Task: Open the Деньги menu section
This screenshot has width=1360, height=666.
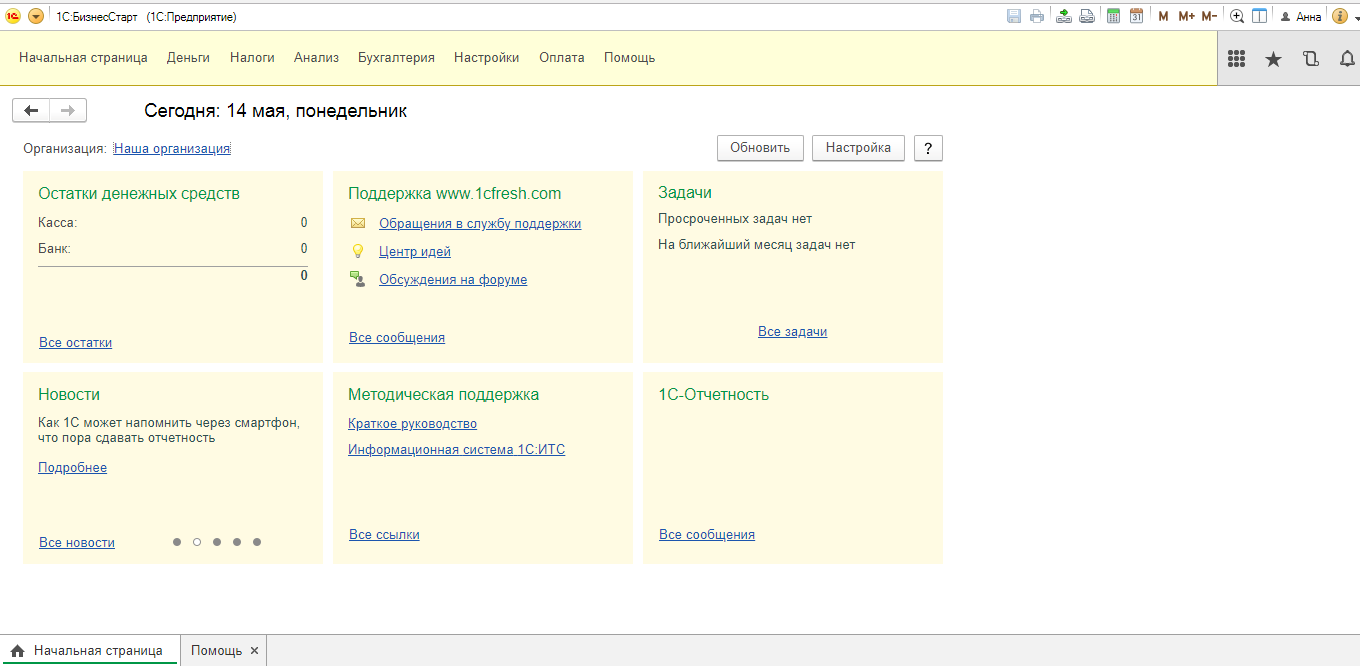Action: [188, 58]
